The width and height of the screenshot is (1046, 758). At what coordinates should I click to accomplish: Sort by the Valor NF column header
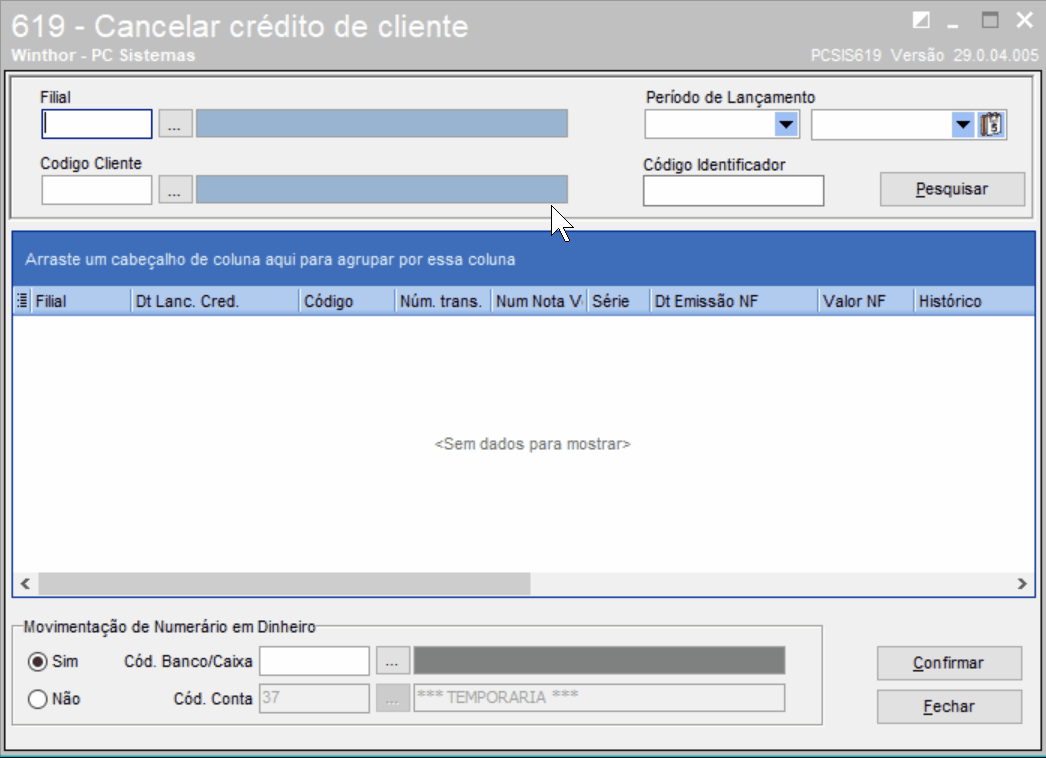[x=866, y=301]
